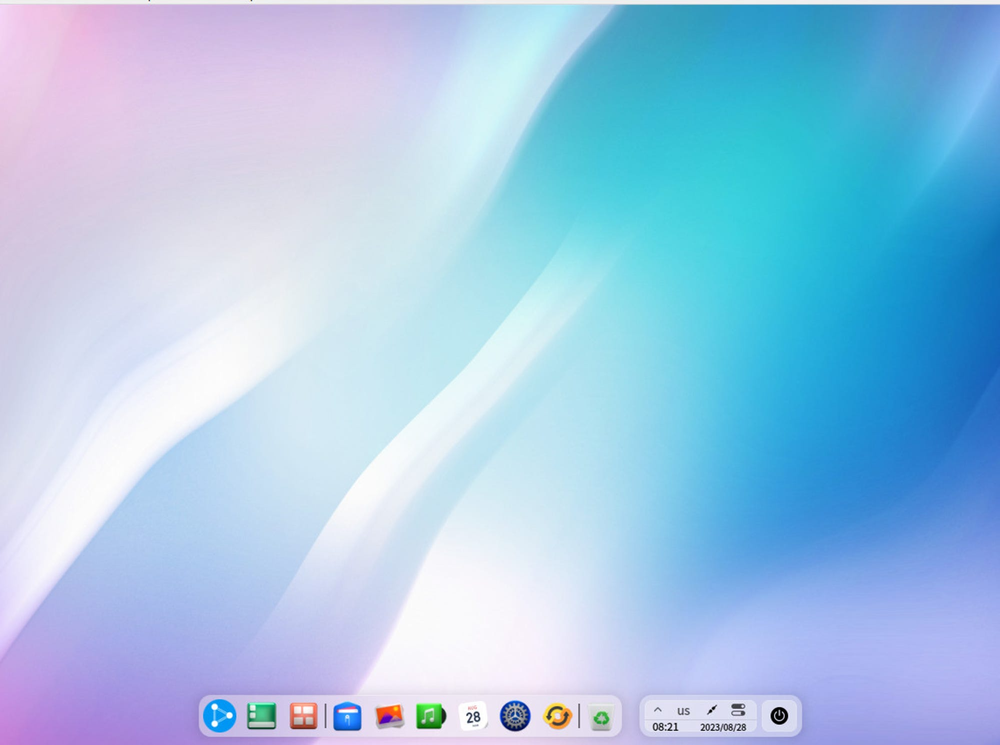Click the network plug tray icon
The image size is (1000, 745).
click(712, 710)
